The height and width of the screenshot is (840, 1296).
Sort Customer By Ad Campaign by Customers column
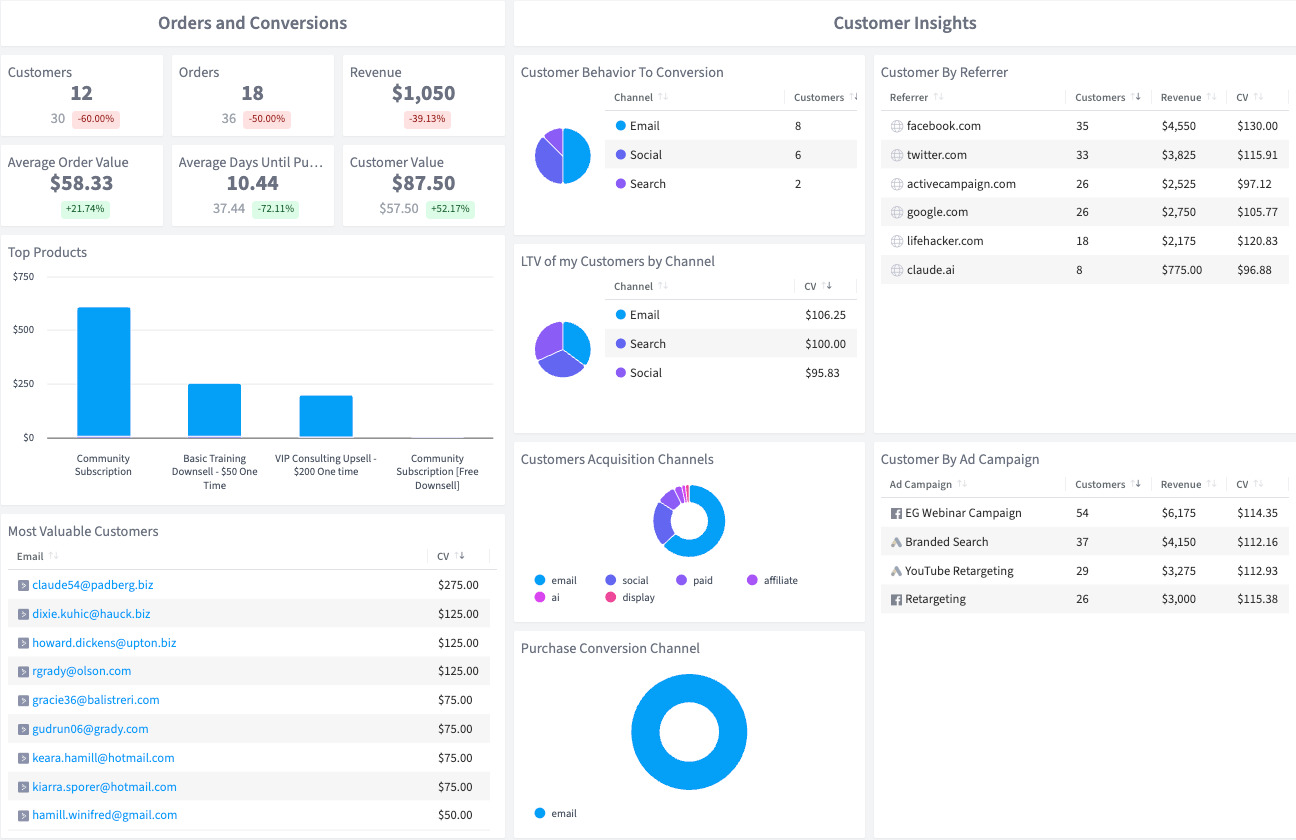[x=1100, y=484]
